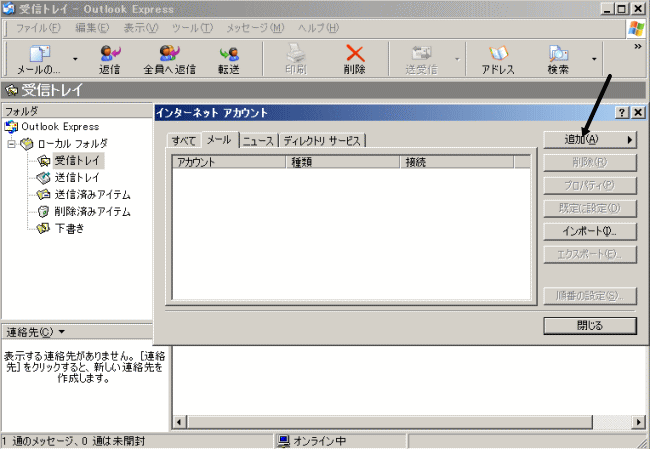Open the 編集(E) menu
Screen dimensions: 650x449
tap(92, 28)
